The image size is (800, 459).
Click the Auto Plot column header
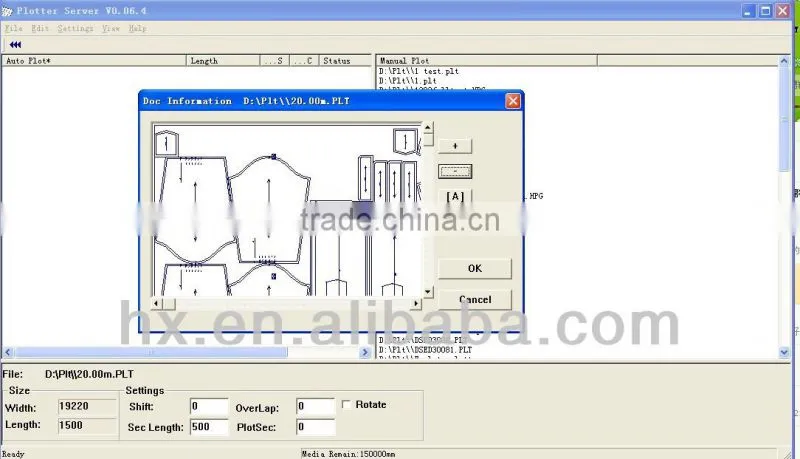tap(94, 61)
